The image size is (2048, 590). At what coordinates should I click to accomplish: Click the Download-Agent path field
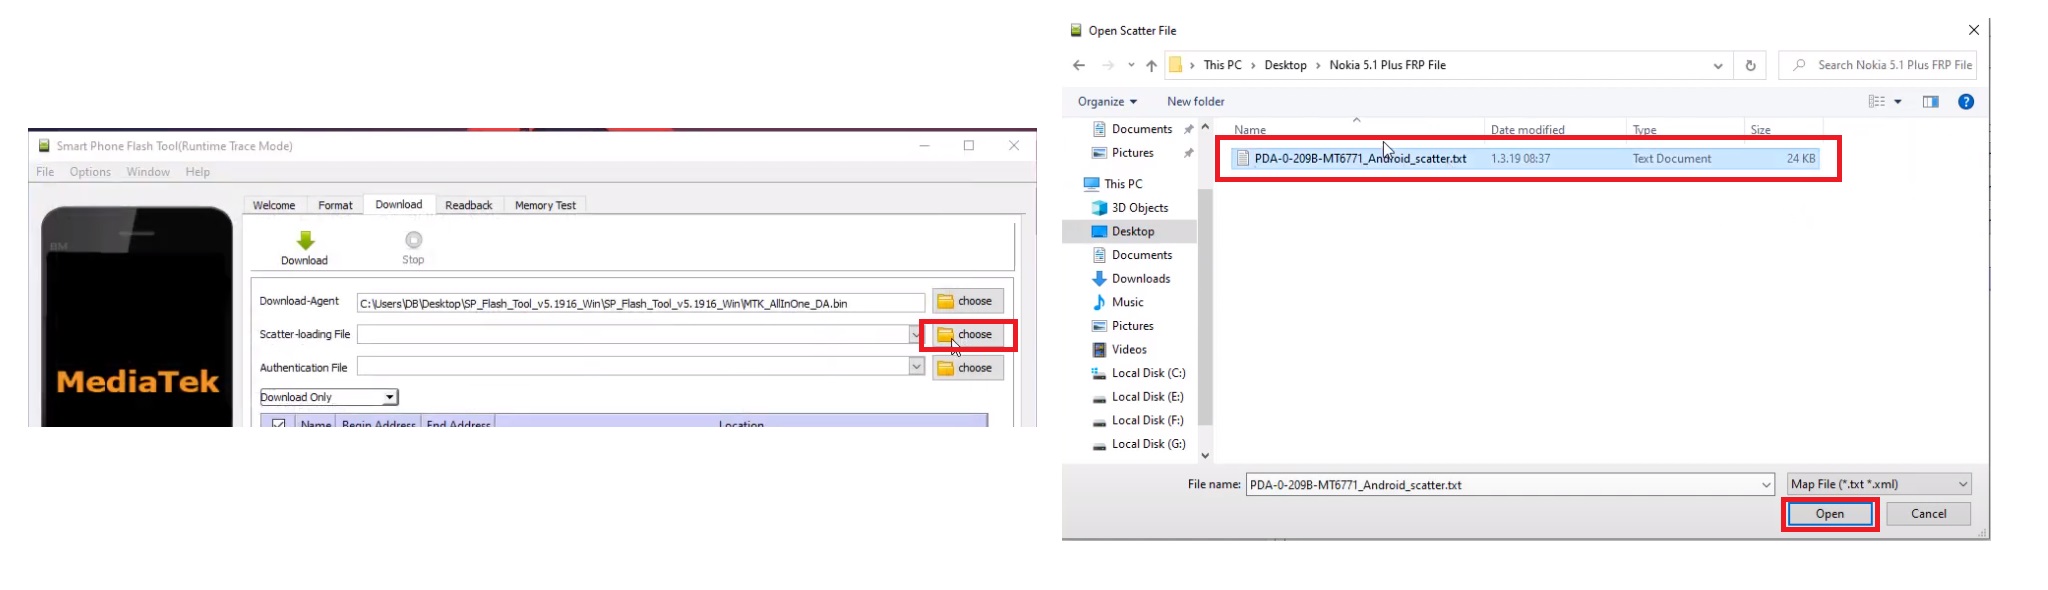641,303
